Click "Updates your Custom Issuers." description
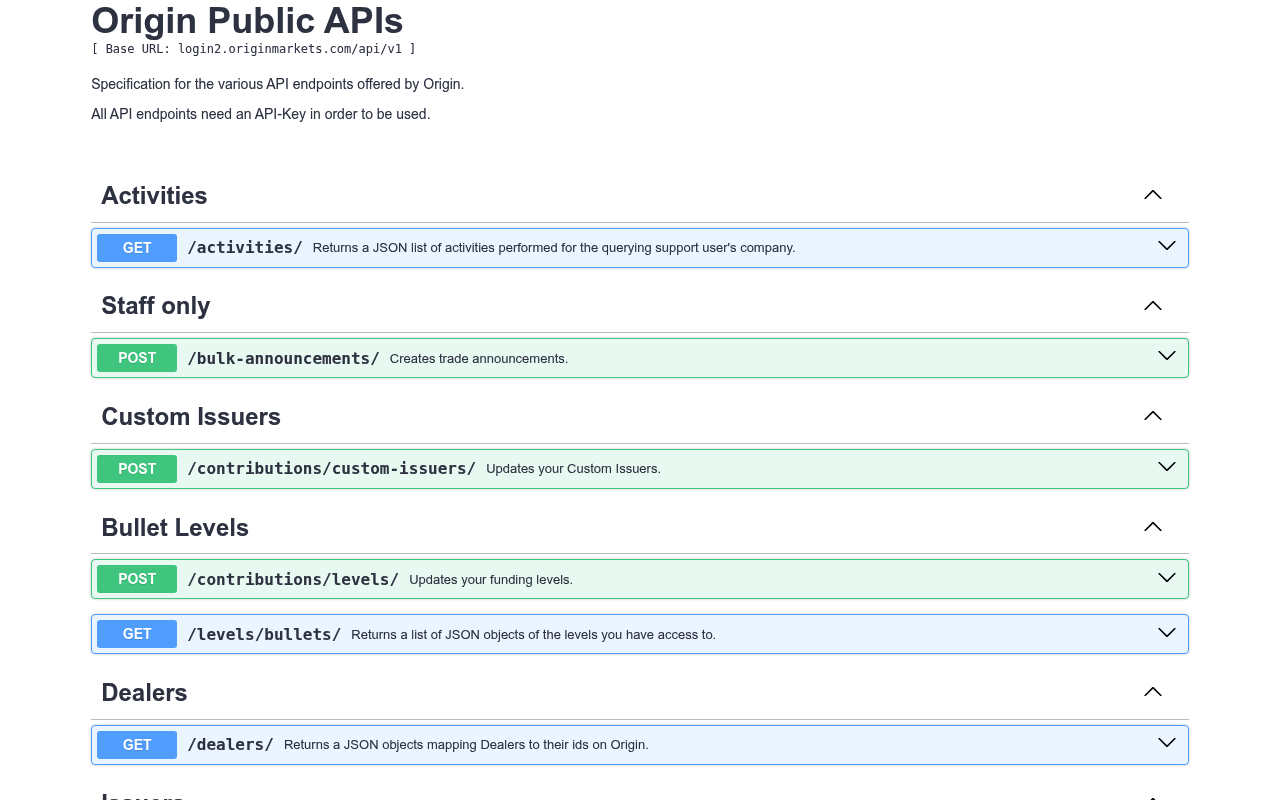 573,469
